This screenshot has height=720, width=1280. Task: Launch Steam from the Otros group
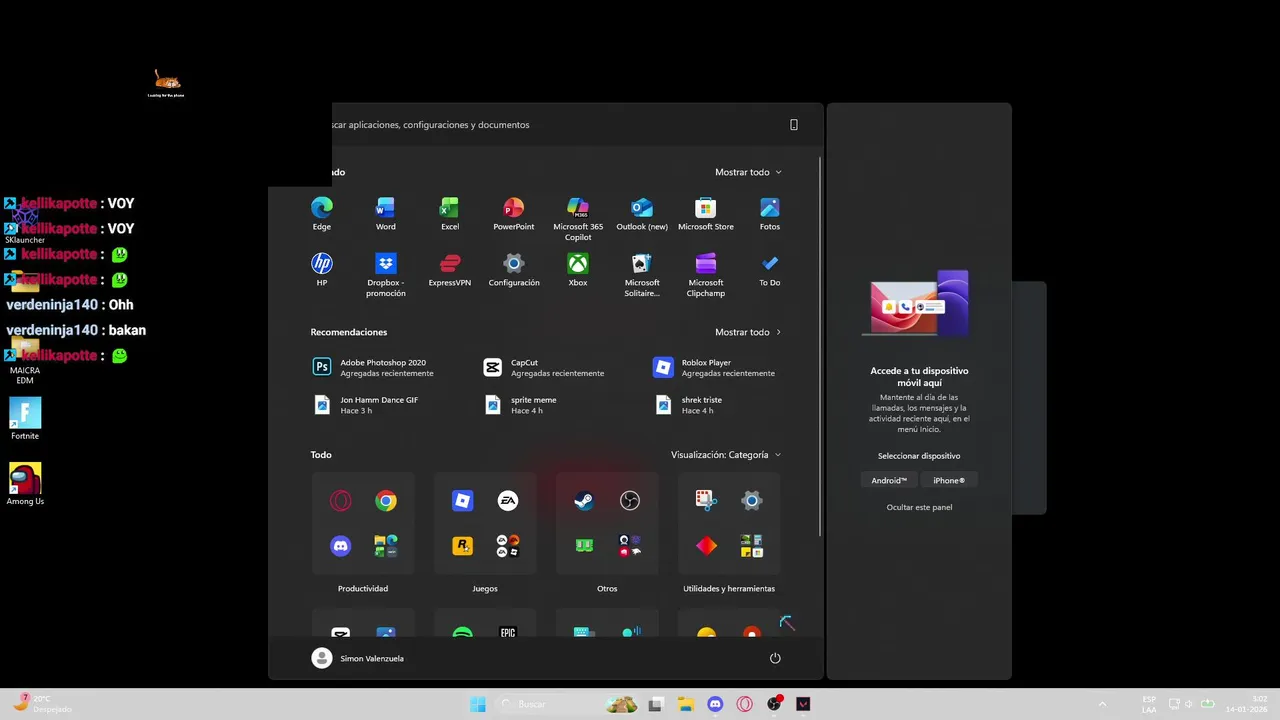click(584, 501)
